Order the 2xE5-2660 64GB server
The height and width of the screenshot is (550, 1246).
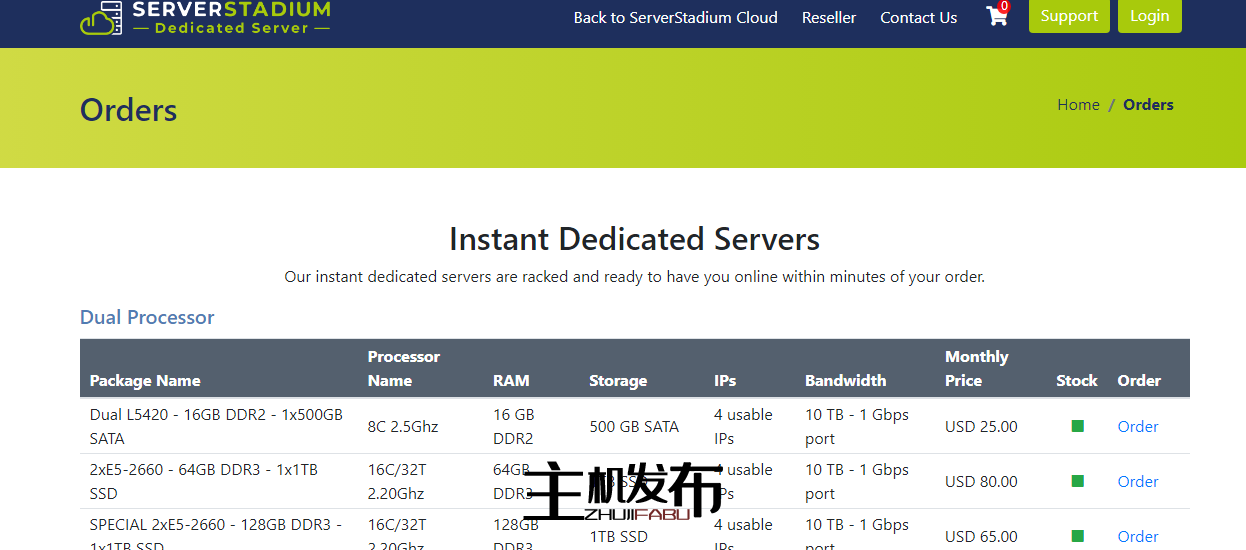pyautogui.click(x=1137, y=481)
